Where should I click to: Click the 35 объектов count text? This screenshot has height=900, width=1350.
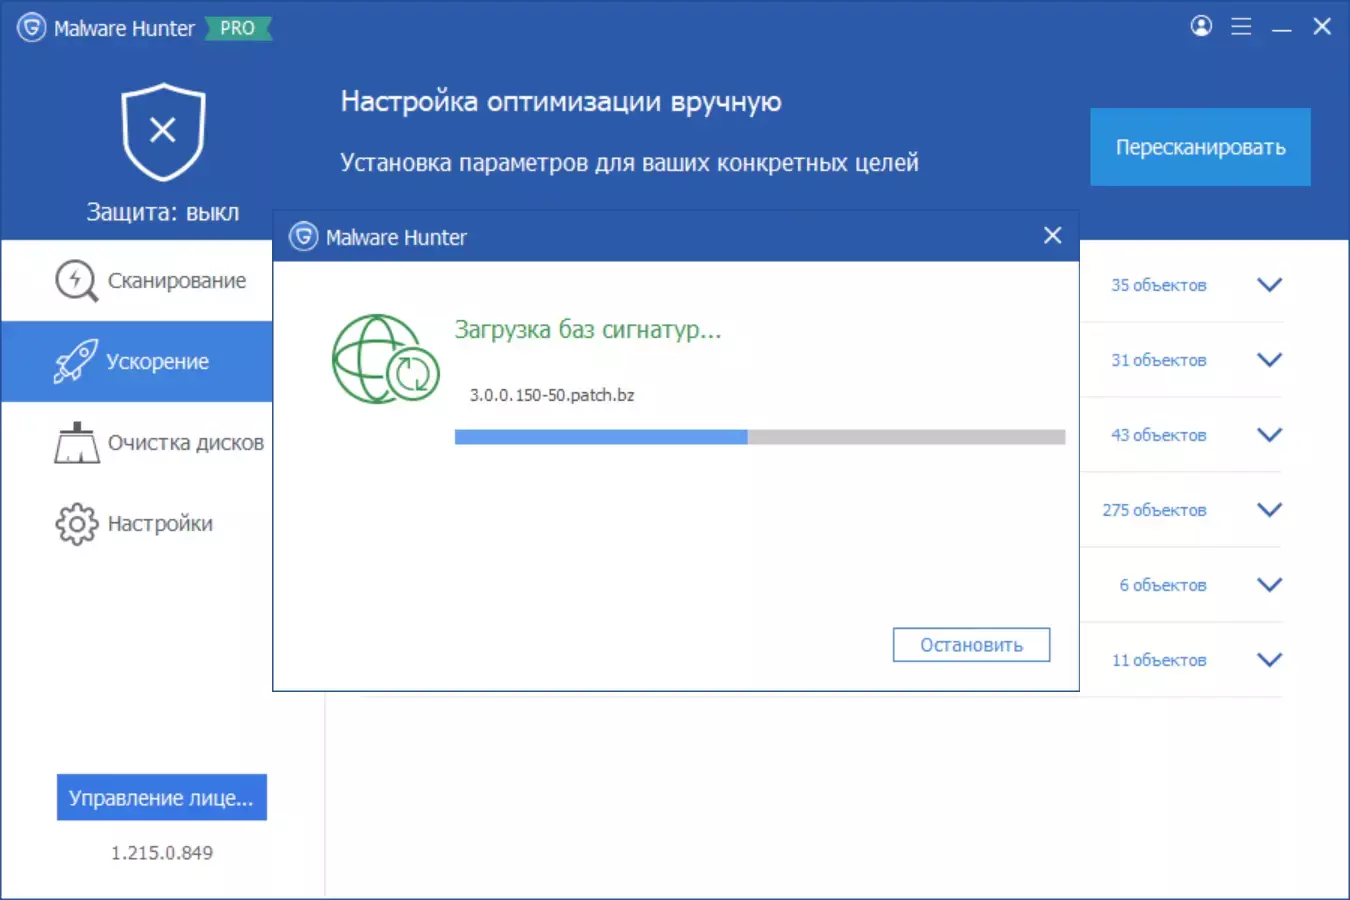click(x=1159, y=285)
